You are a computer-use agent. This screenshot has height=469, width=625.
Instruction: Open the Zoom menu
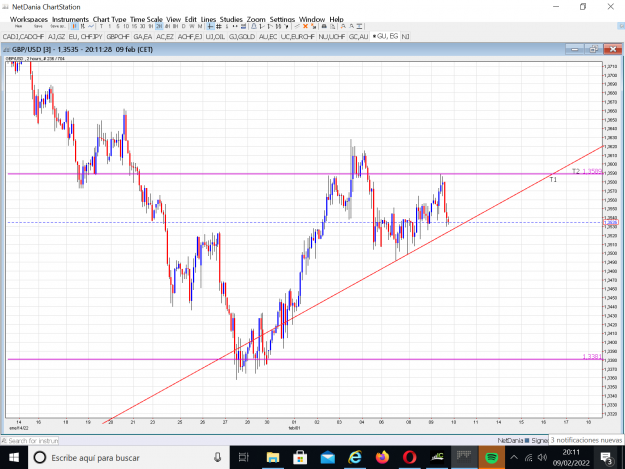256,19
